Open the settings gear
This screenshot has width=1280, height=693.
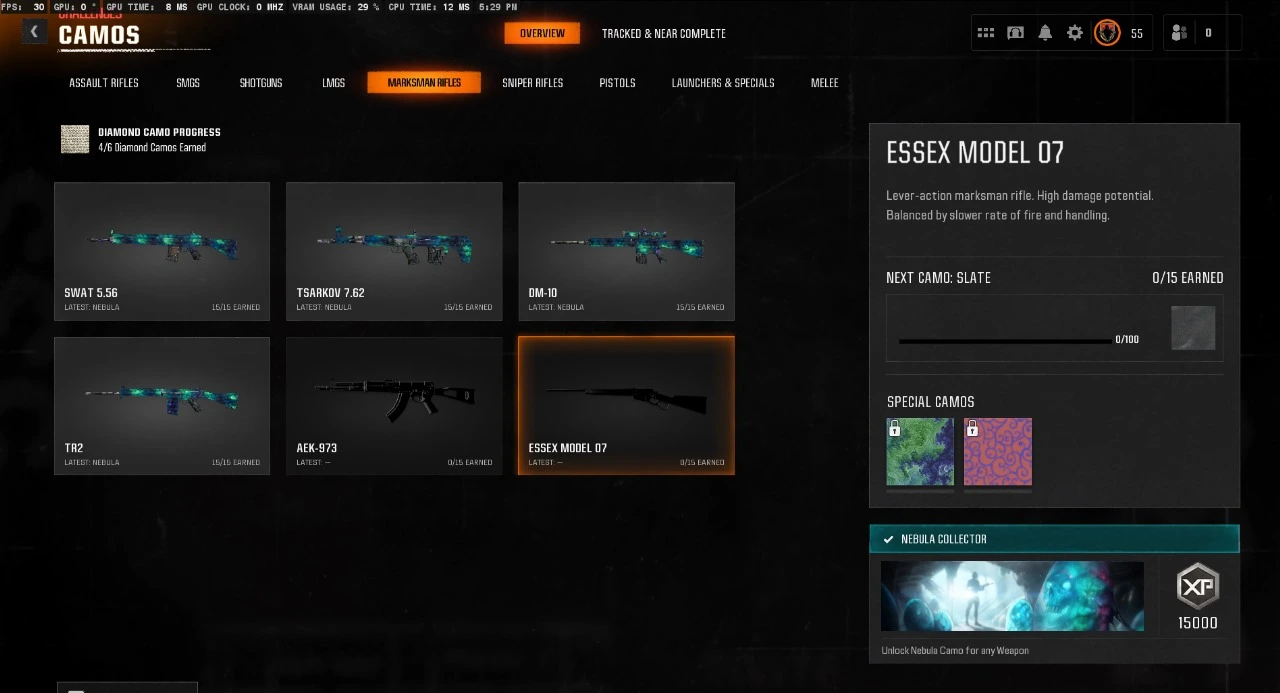tap(1075, 33)
